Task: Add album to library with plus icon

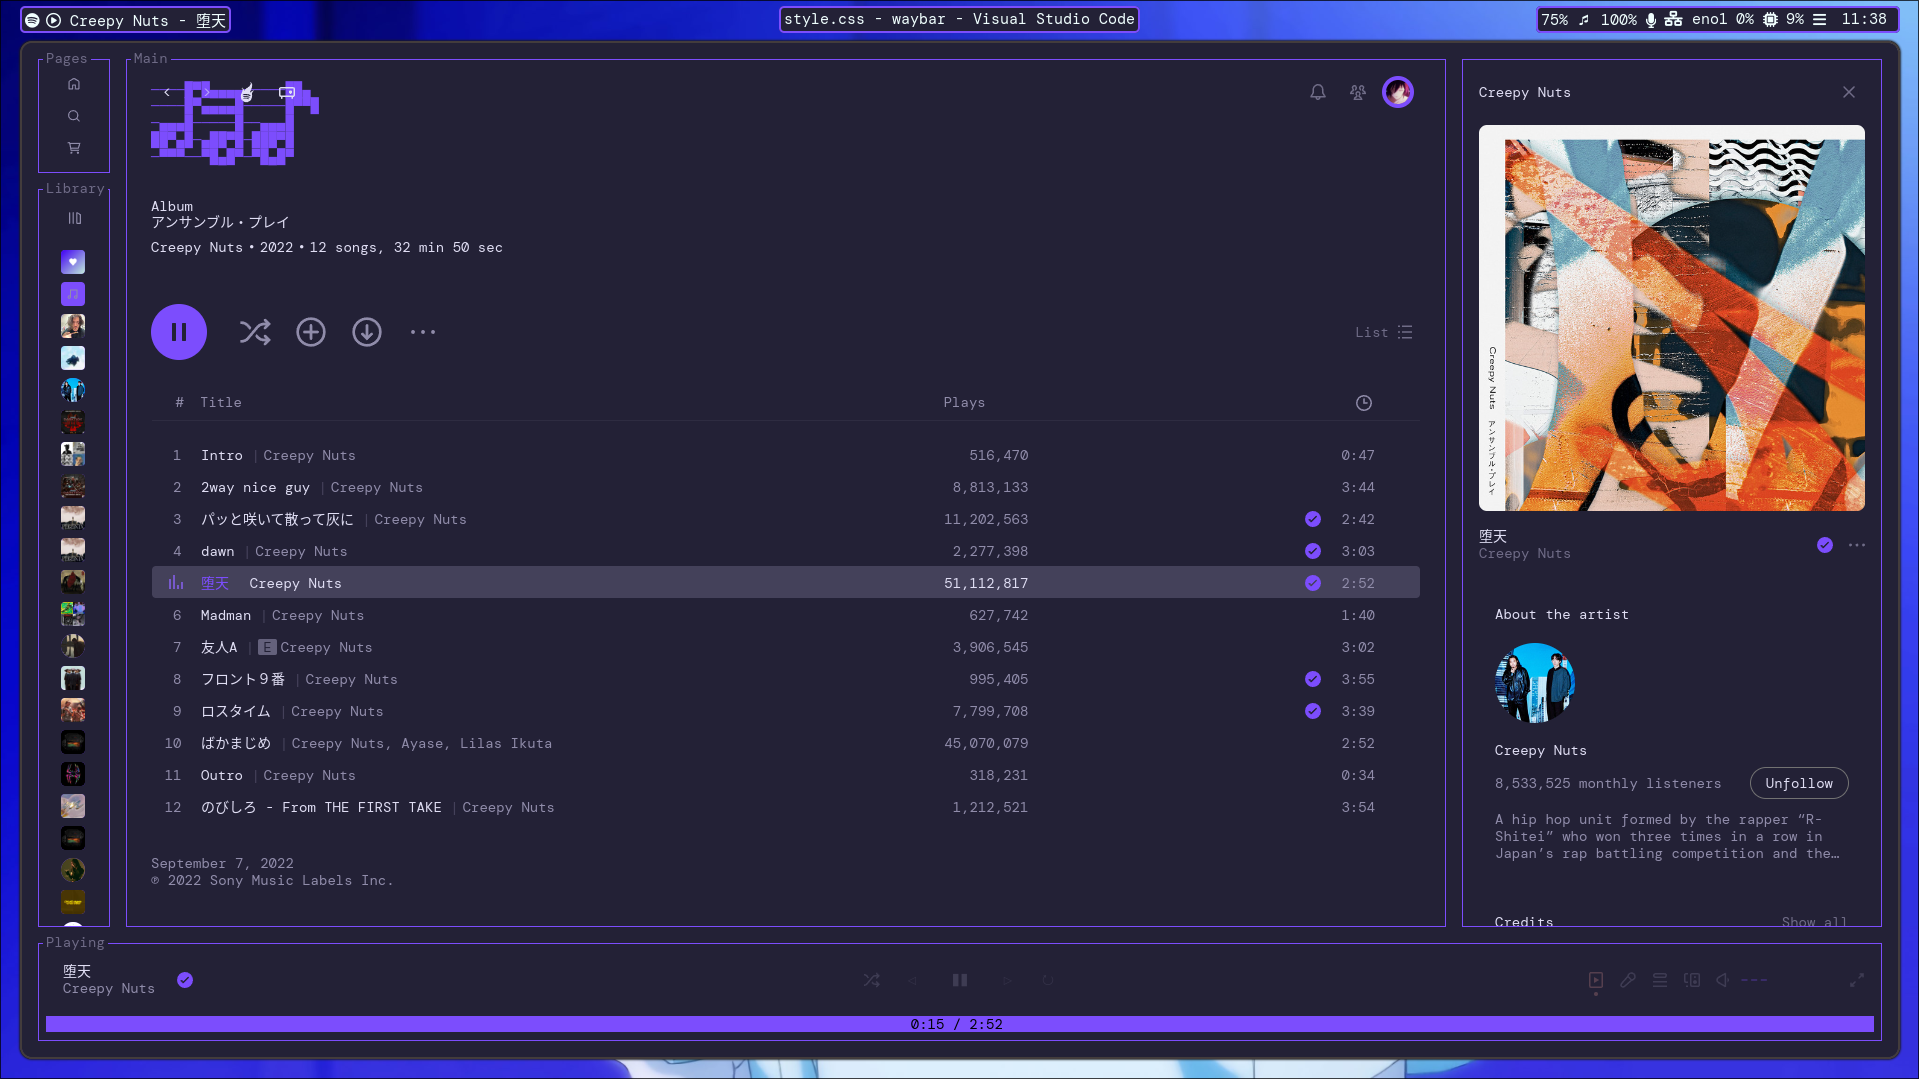Action: click(311, 332)
